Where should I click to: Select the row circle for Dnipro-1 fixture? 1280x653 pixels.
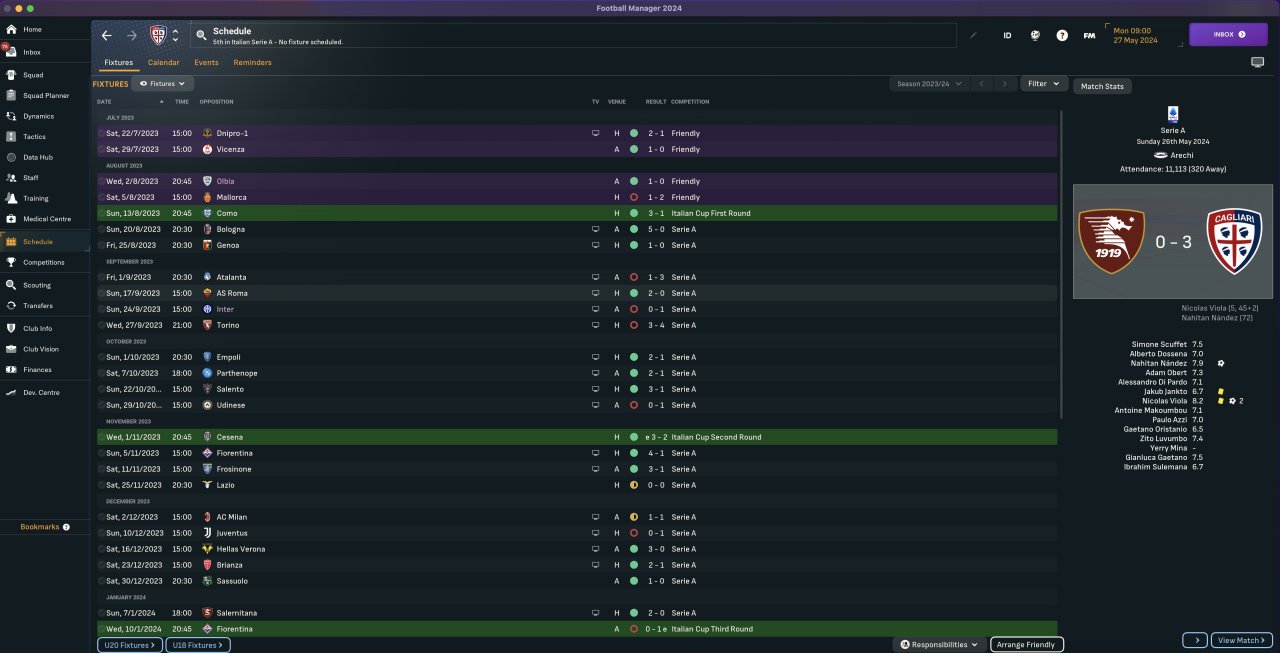(101, 133)
